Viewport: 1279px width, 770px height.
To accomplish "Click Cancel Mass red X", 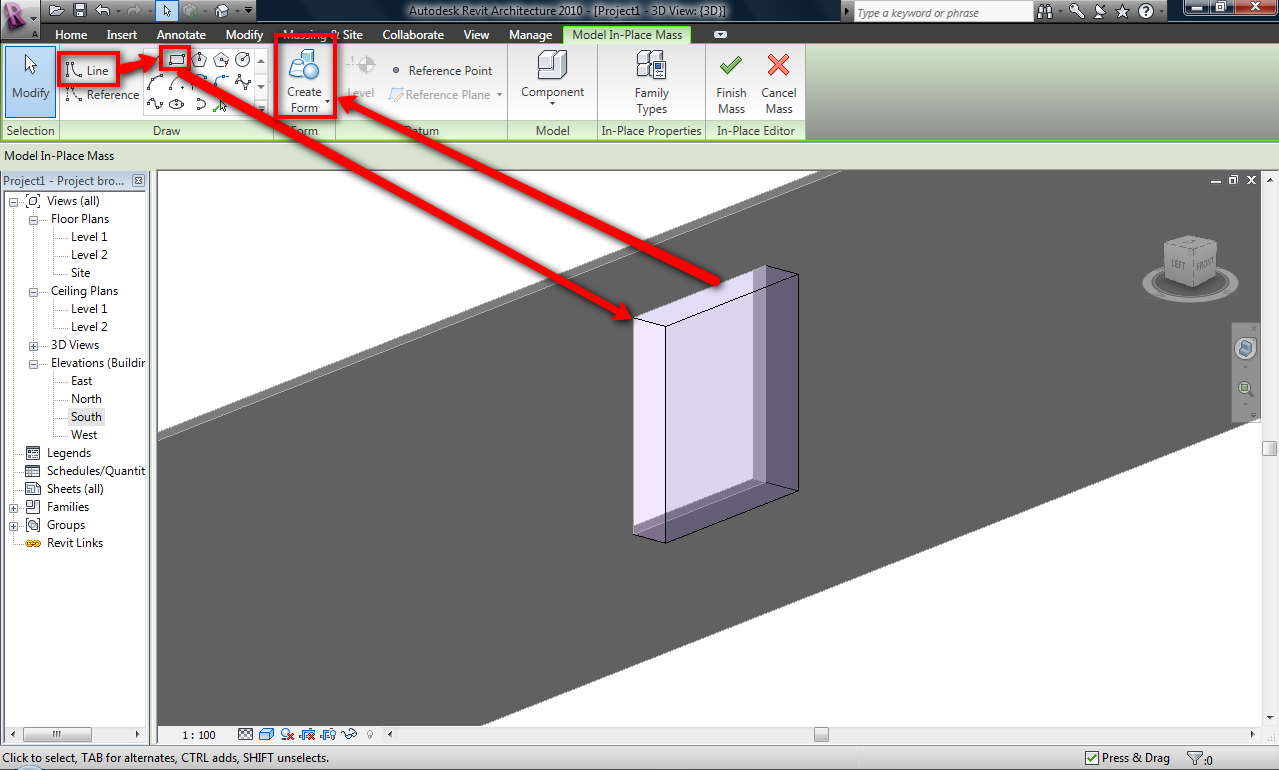I will [779, 82].
